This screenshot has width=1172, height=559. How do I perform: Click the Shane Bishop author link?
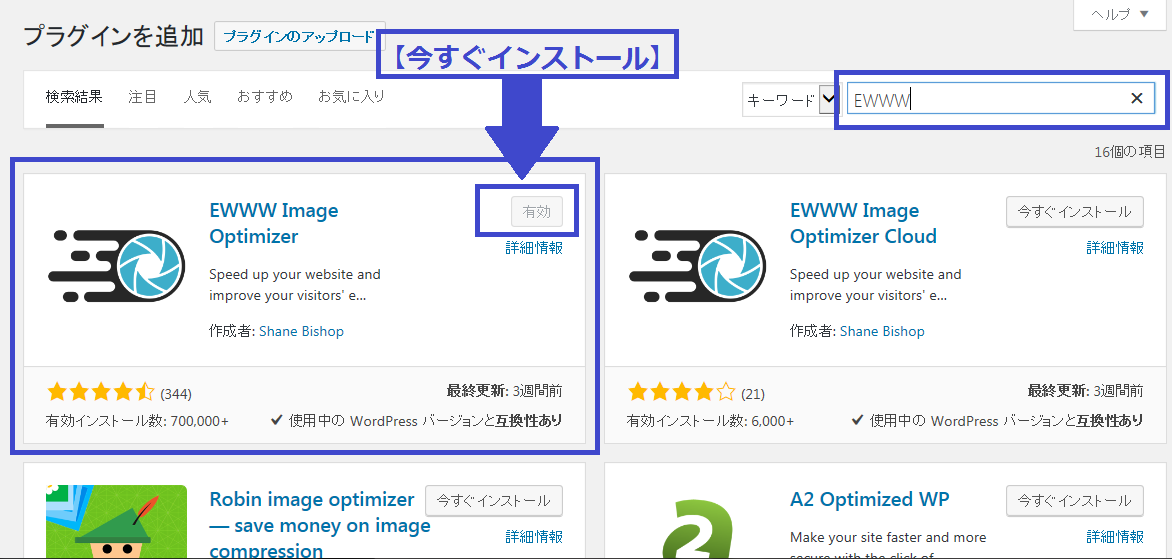pyautogui.click(x=301, y=331)
